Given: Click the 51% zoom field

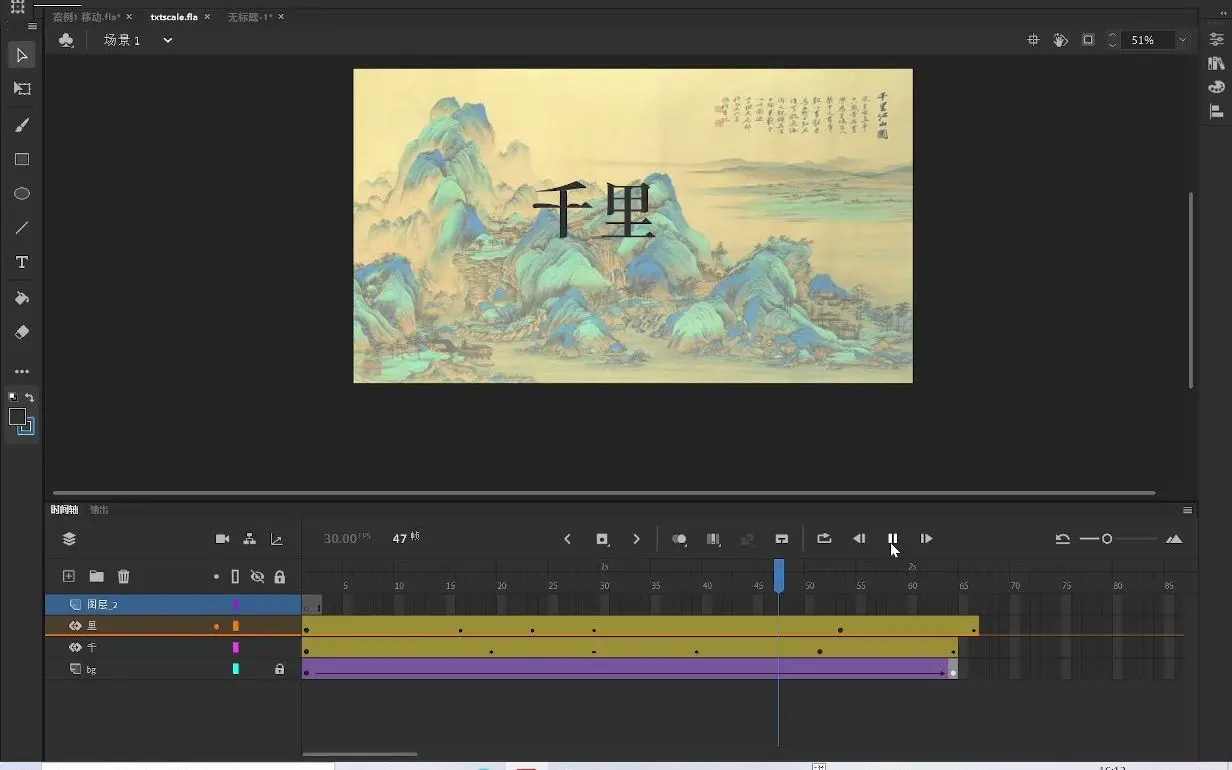Looking at the screenshot, I should click(x=1147, y=40).
